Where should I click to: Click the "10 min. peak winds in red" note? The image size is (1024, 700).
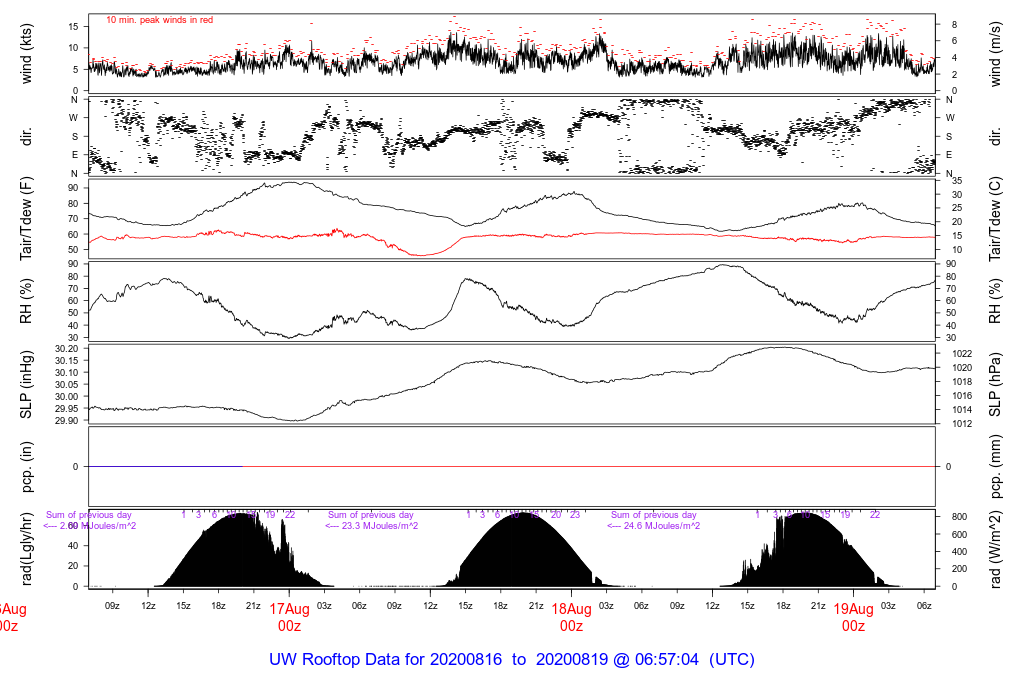click(159, 20)
